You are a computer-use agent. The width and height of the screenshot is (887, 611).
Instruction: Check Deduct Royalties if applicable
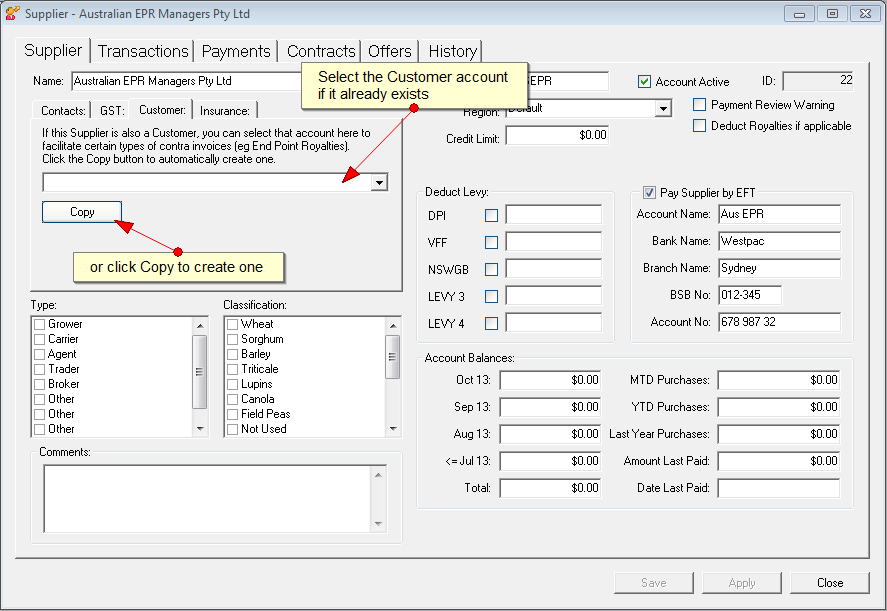[x=700, y=126]
